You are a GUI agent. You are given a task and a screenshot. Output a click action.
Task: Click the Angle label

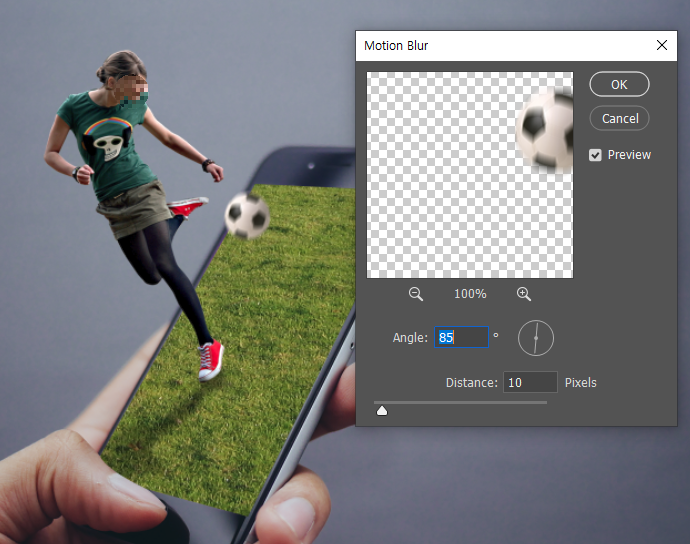click(410, 338)
